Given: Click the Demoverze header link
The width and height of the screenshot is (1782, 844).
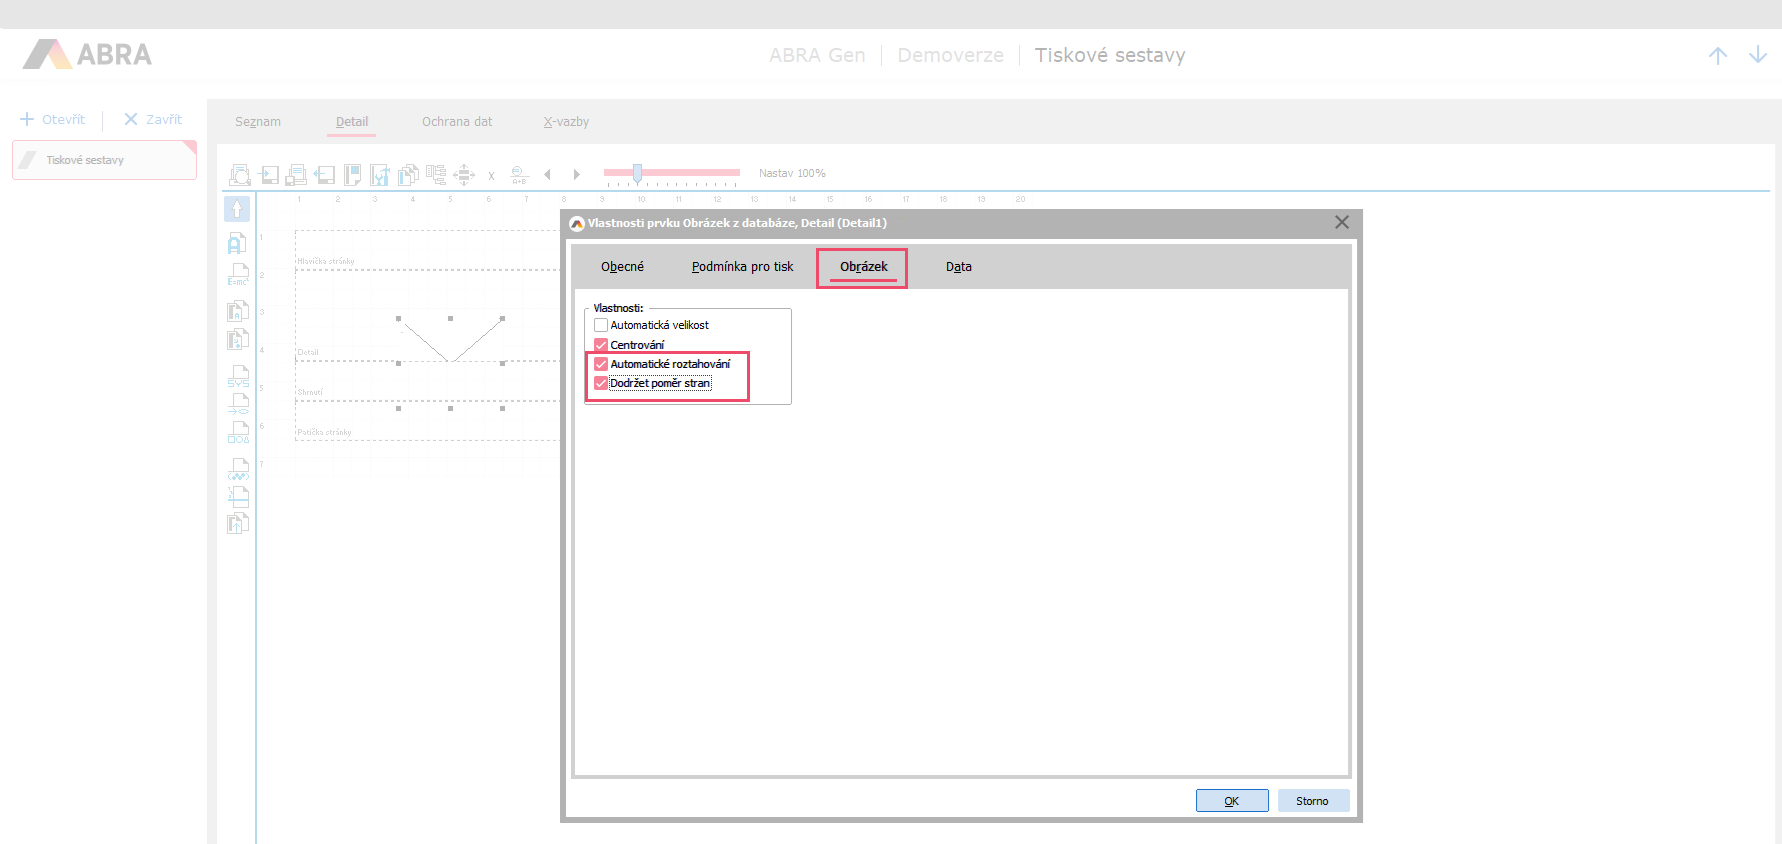Looking at the screenshot, I should tap(950, 56).
